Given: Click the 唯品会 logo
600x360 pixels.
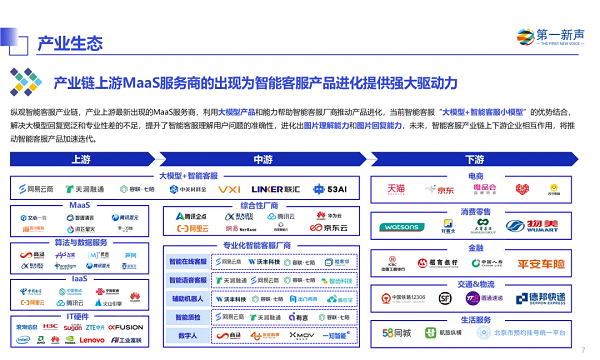Looking at the screenshot, I should (x=485, y=189).
